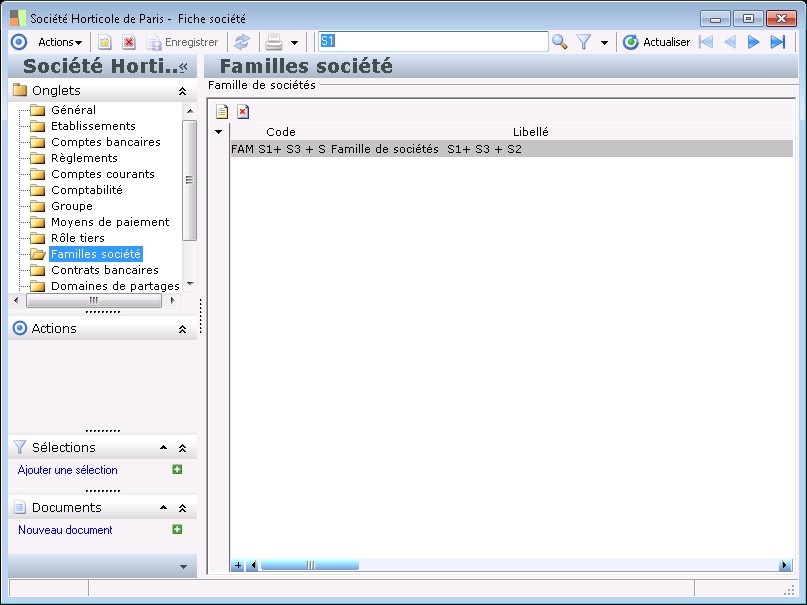Select Moyens de paiement in the tree
Viewport: 807px width, 605px height.
[x=110, y=222]
